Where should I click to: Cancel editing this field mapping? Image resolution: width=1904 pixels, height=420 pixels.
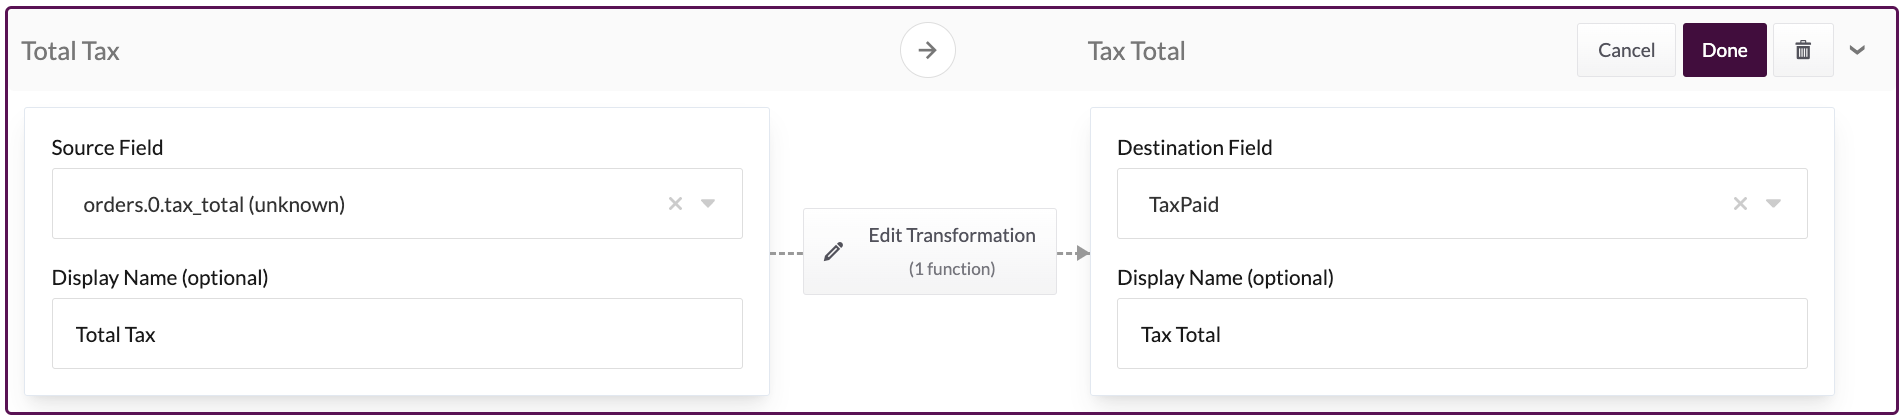pos(1626,50)
